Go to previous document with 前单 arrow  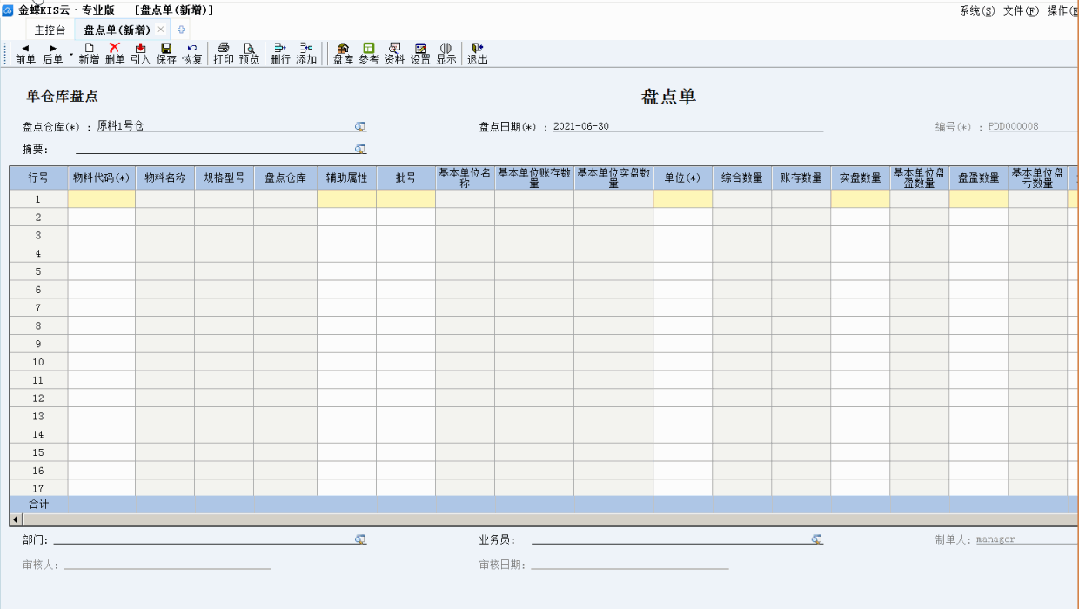(25, 53)
